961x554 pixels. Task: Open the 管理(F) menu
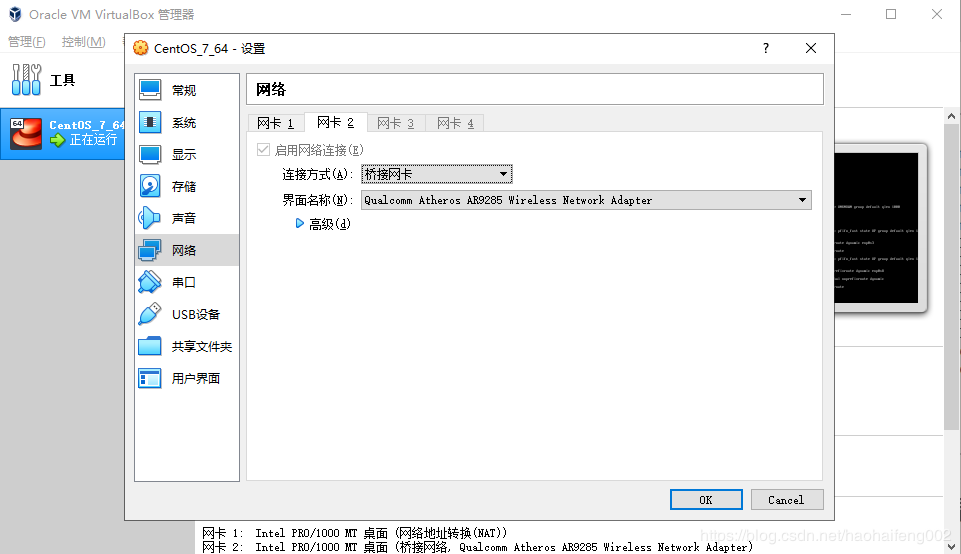[26, 42]
